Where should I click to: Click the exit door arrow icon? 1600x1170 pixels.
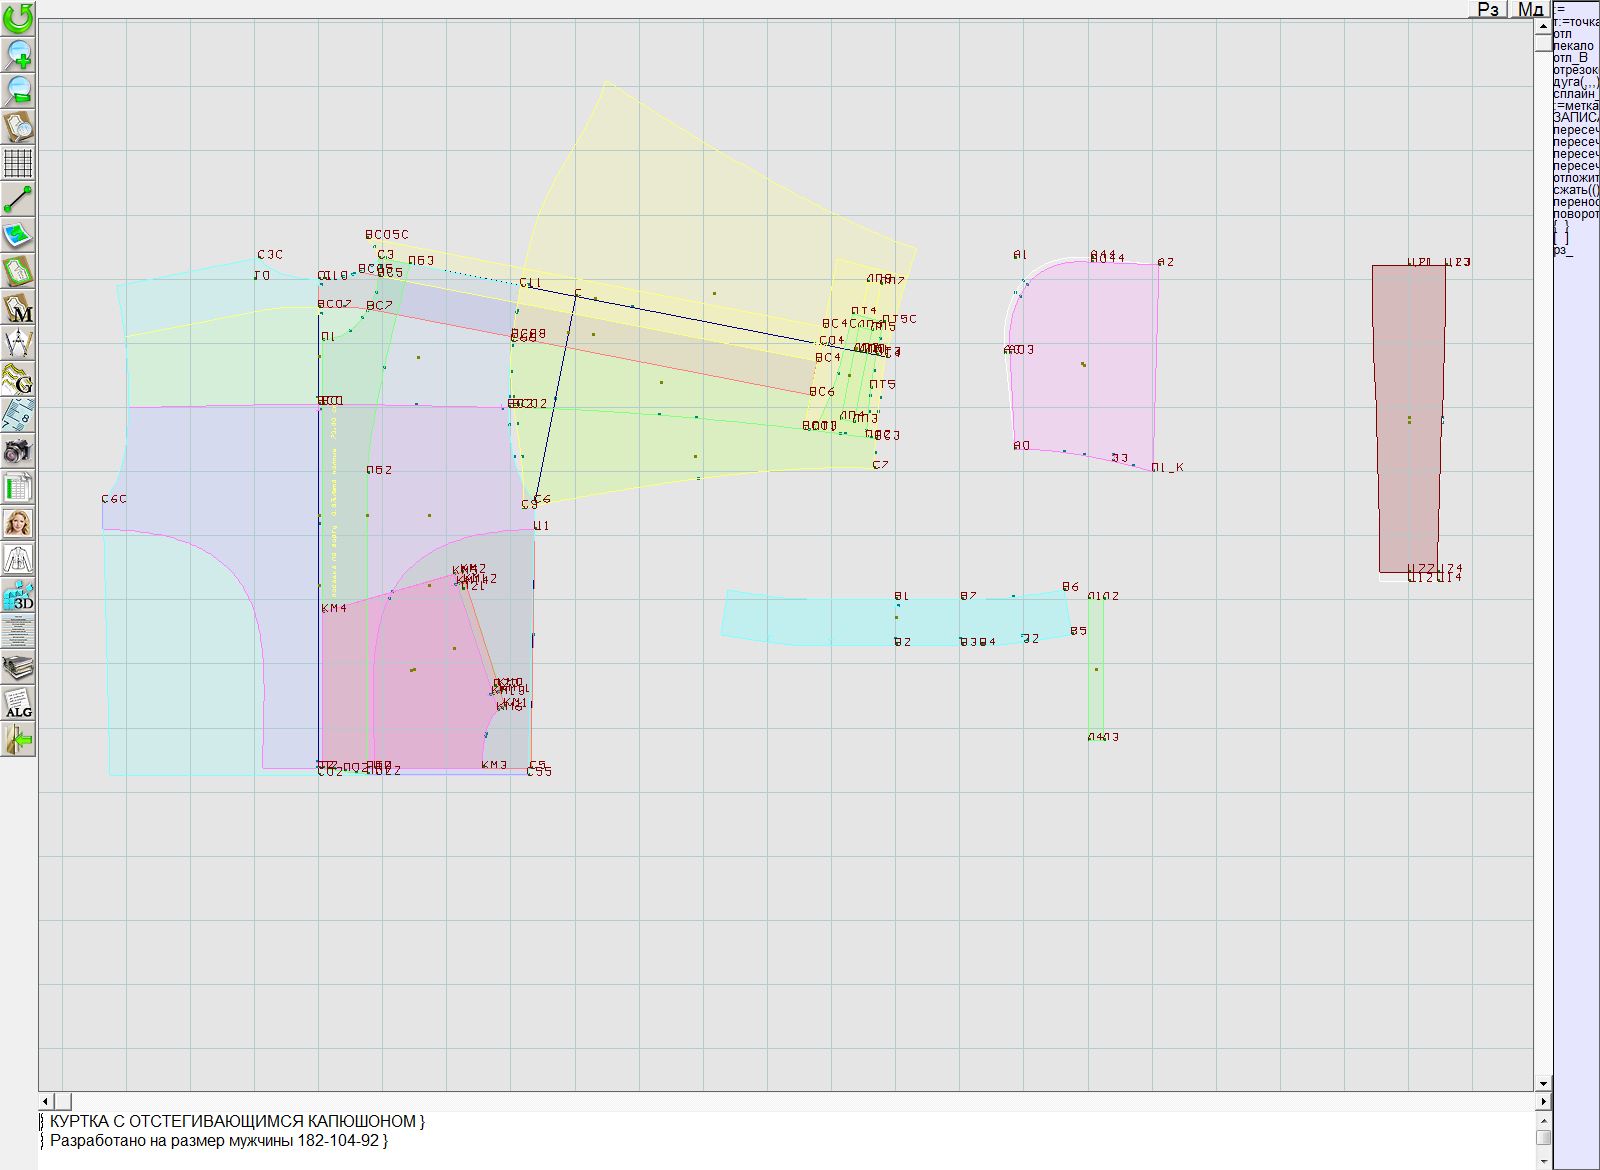click(18, 740)
